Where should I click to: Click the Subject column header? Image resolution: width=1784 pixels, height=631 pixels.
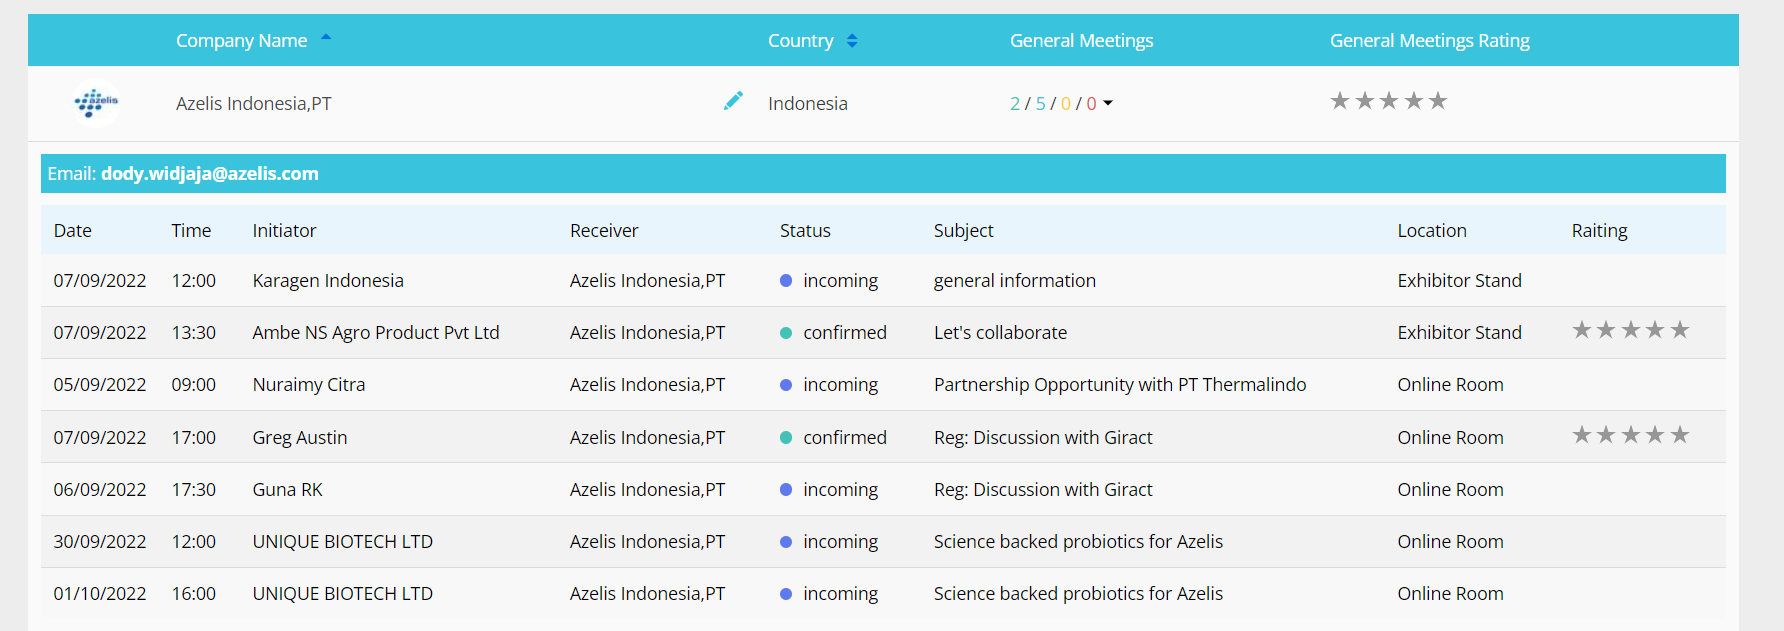pyautogui.click(x=964, y=231)
